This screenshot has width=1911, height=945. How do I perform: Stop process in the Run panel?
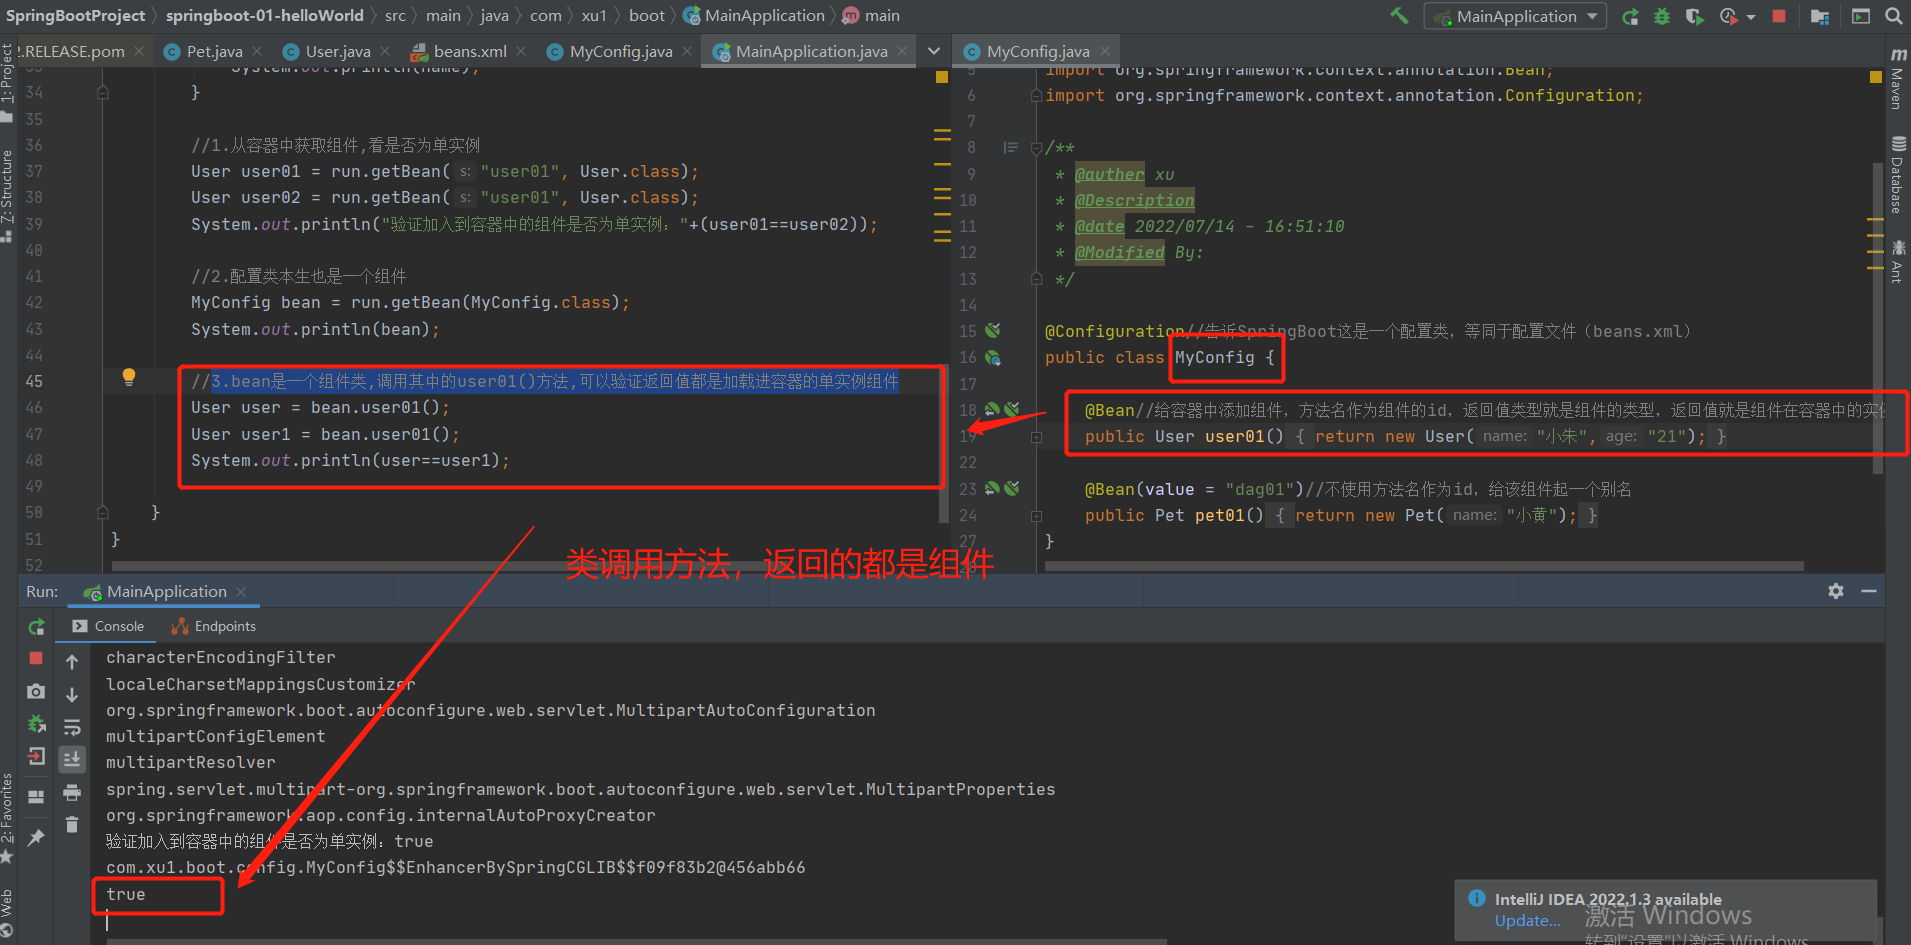click(36, 658)
